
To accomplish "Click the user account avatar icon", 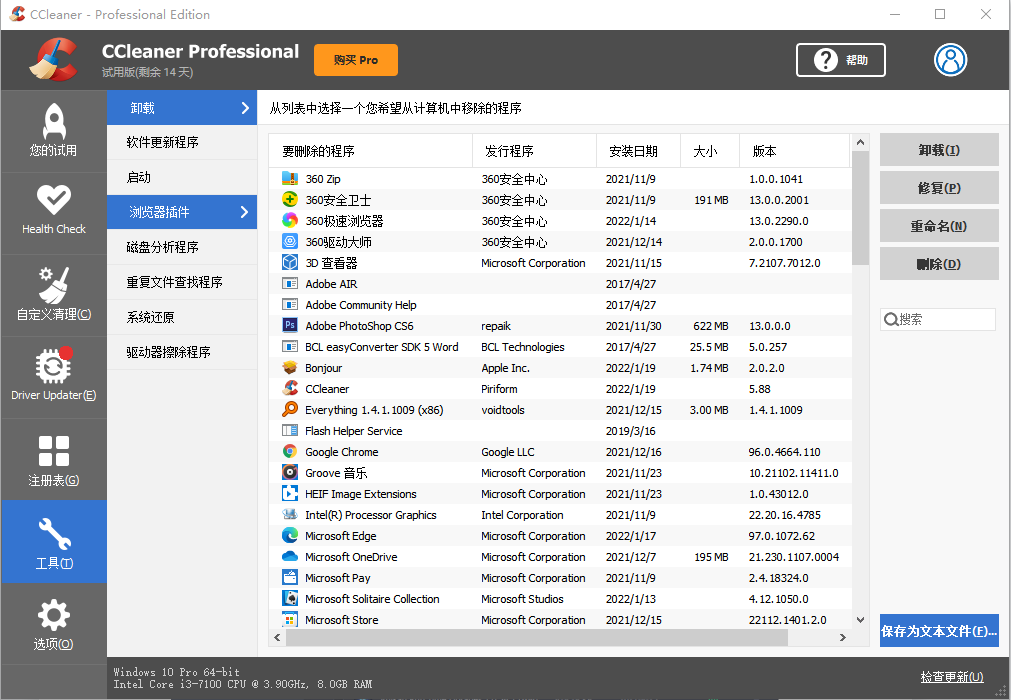I will pos(950,60).
